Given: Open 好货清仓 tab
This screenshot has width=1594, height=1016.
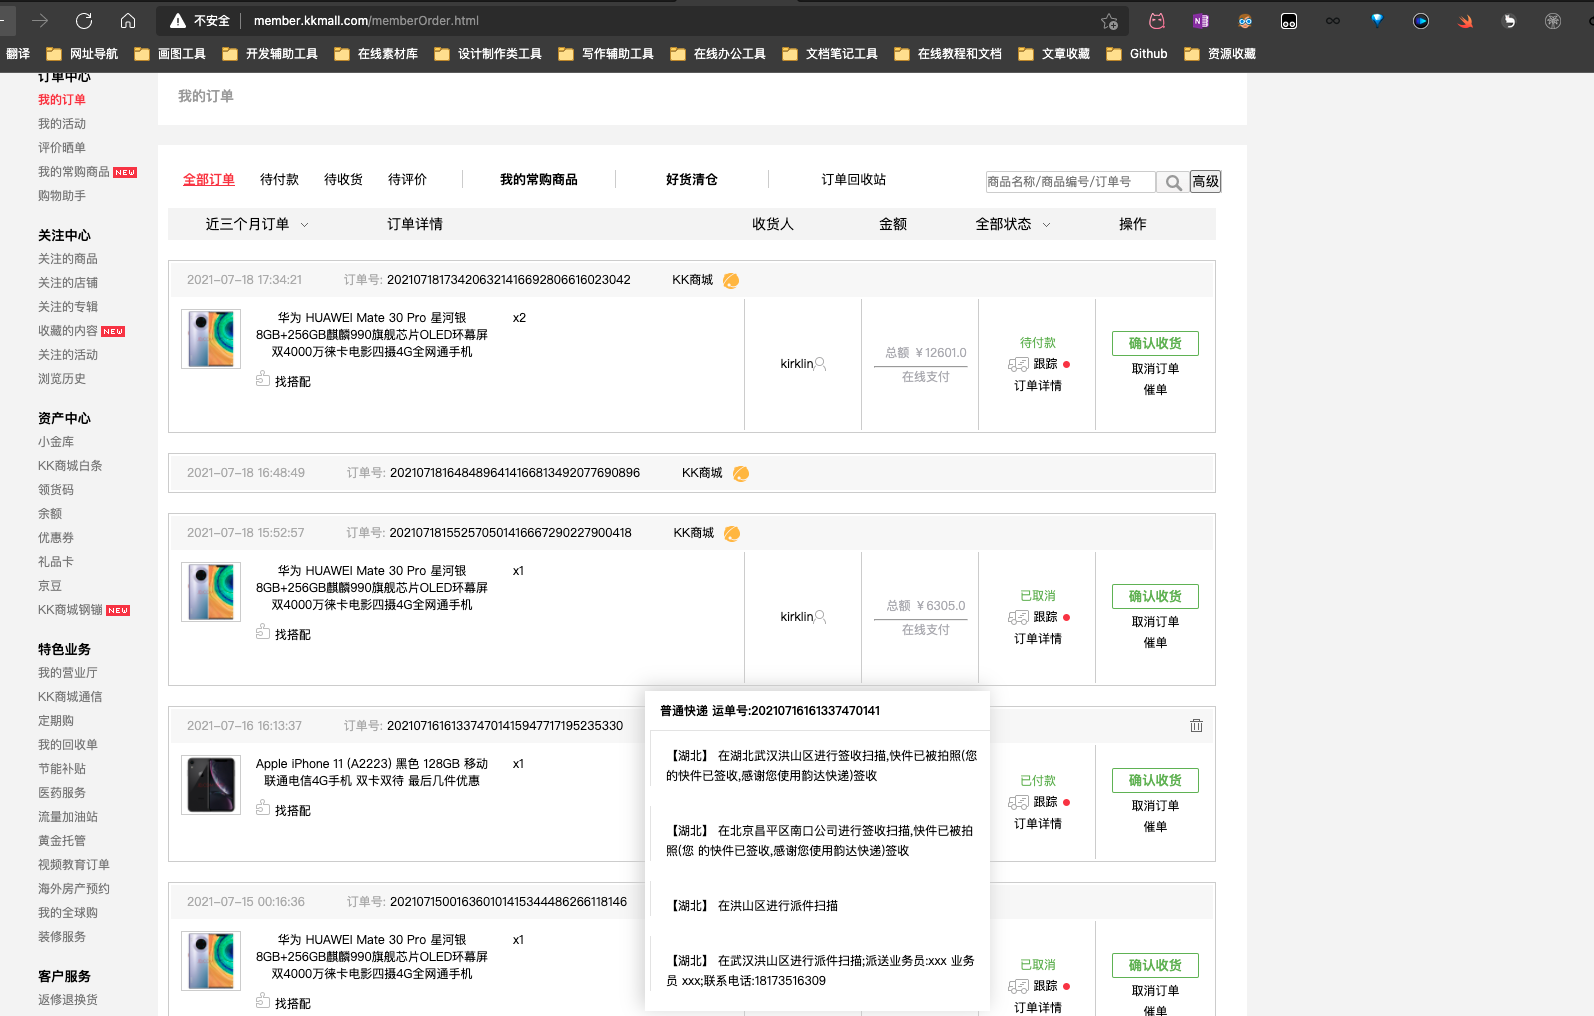Looking at the screenshot, I should pyautogui.click(x=692, y=180).
